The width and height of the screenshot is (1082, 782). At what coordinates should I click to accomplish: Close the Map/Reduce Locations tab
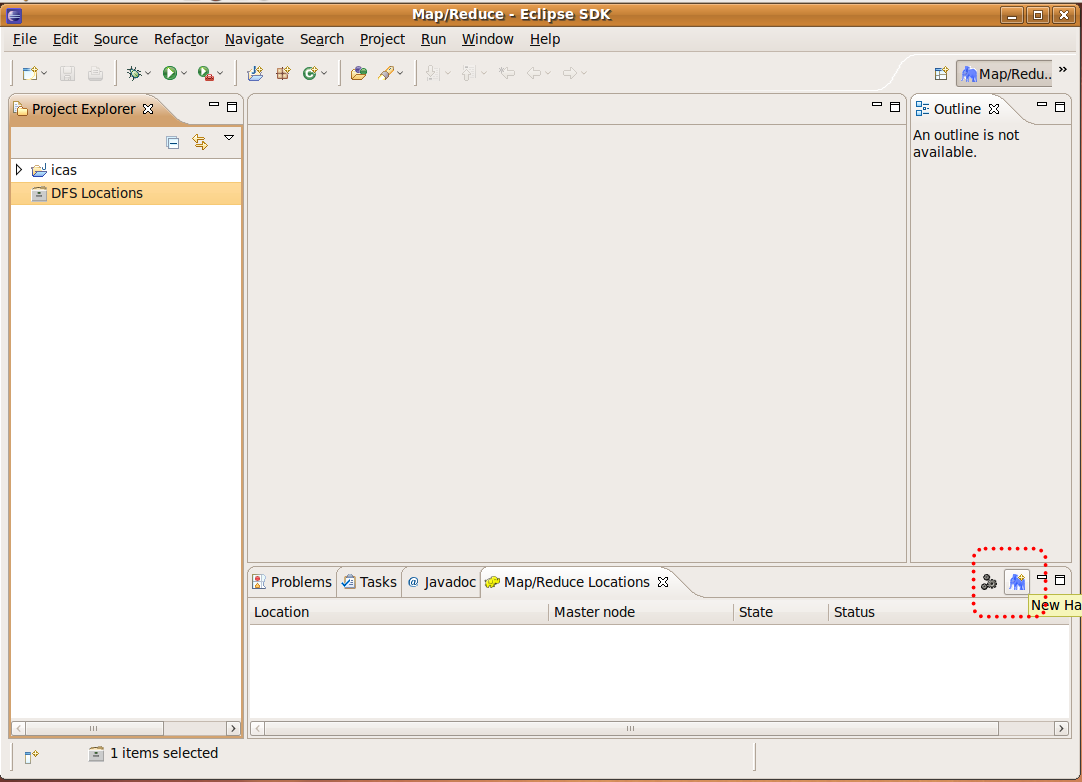click(x=662, y=581)
